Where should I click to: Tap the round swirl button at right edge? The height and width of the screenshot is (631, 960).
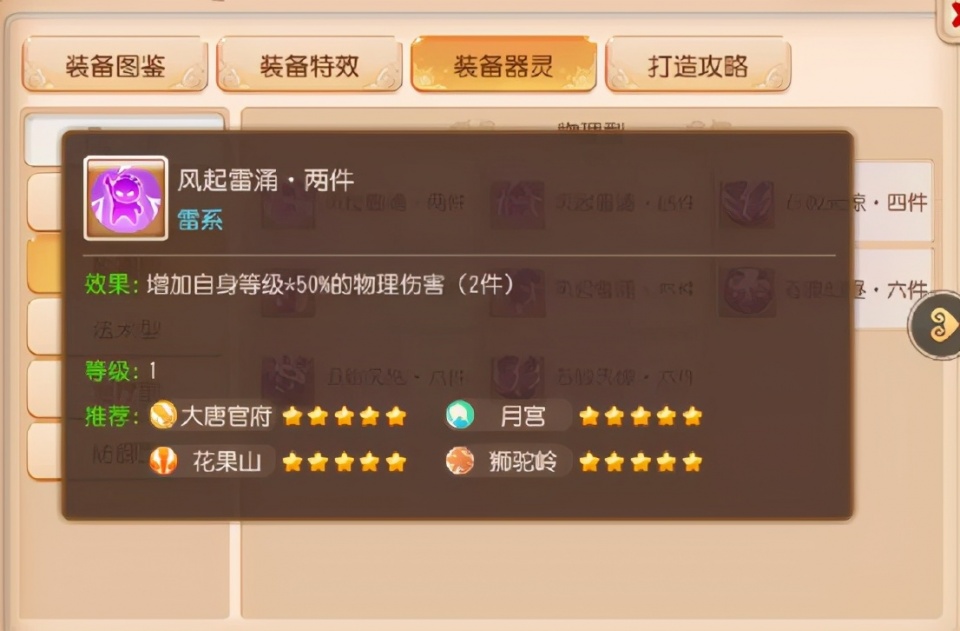(936, 326)
